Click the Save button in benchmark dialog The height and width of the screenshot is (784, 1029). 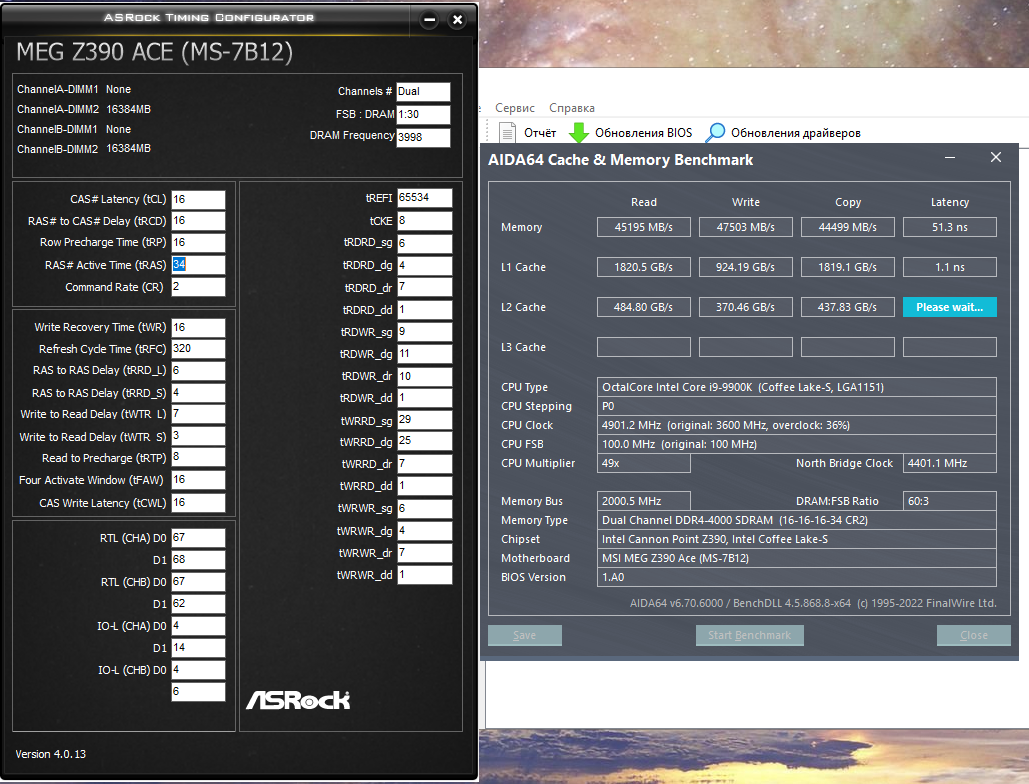click(x=524, y=635)
